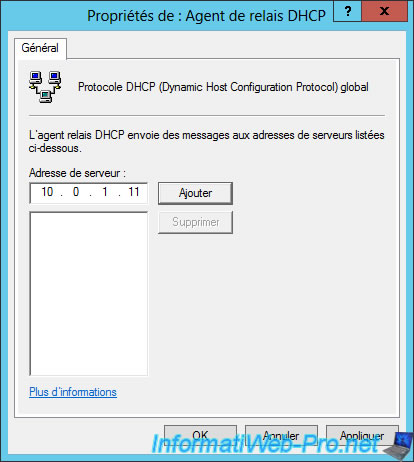Click the third IP octet showing 1

coord(105,192)
